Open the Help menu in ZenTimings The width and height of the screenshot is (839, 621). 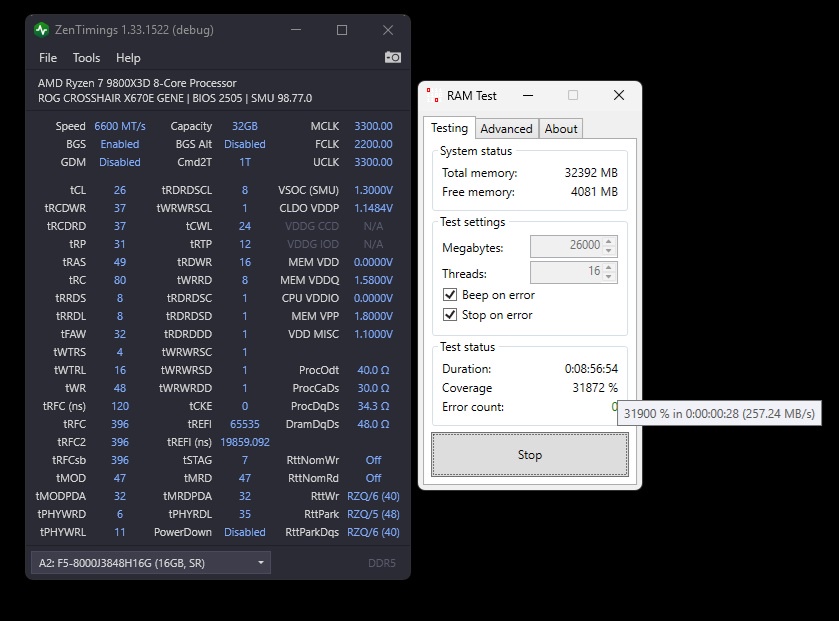coord(128,58)
